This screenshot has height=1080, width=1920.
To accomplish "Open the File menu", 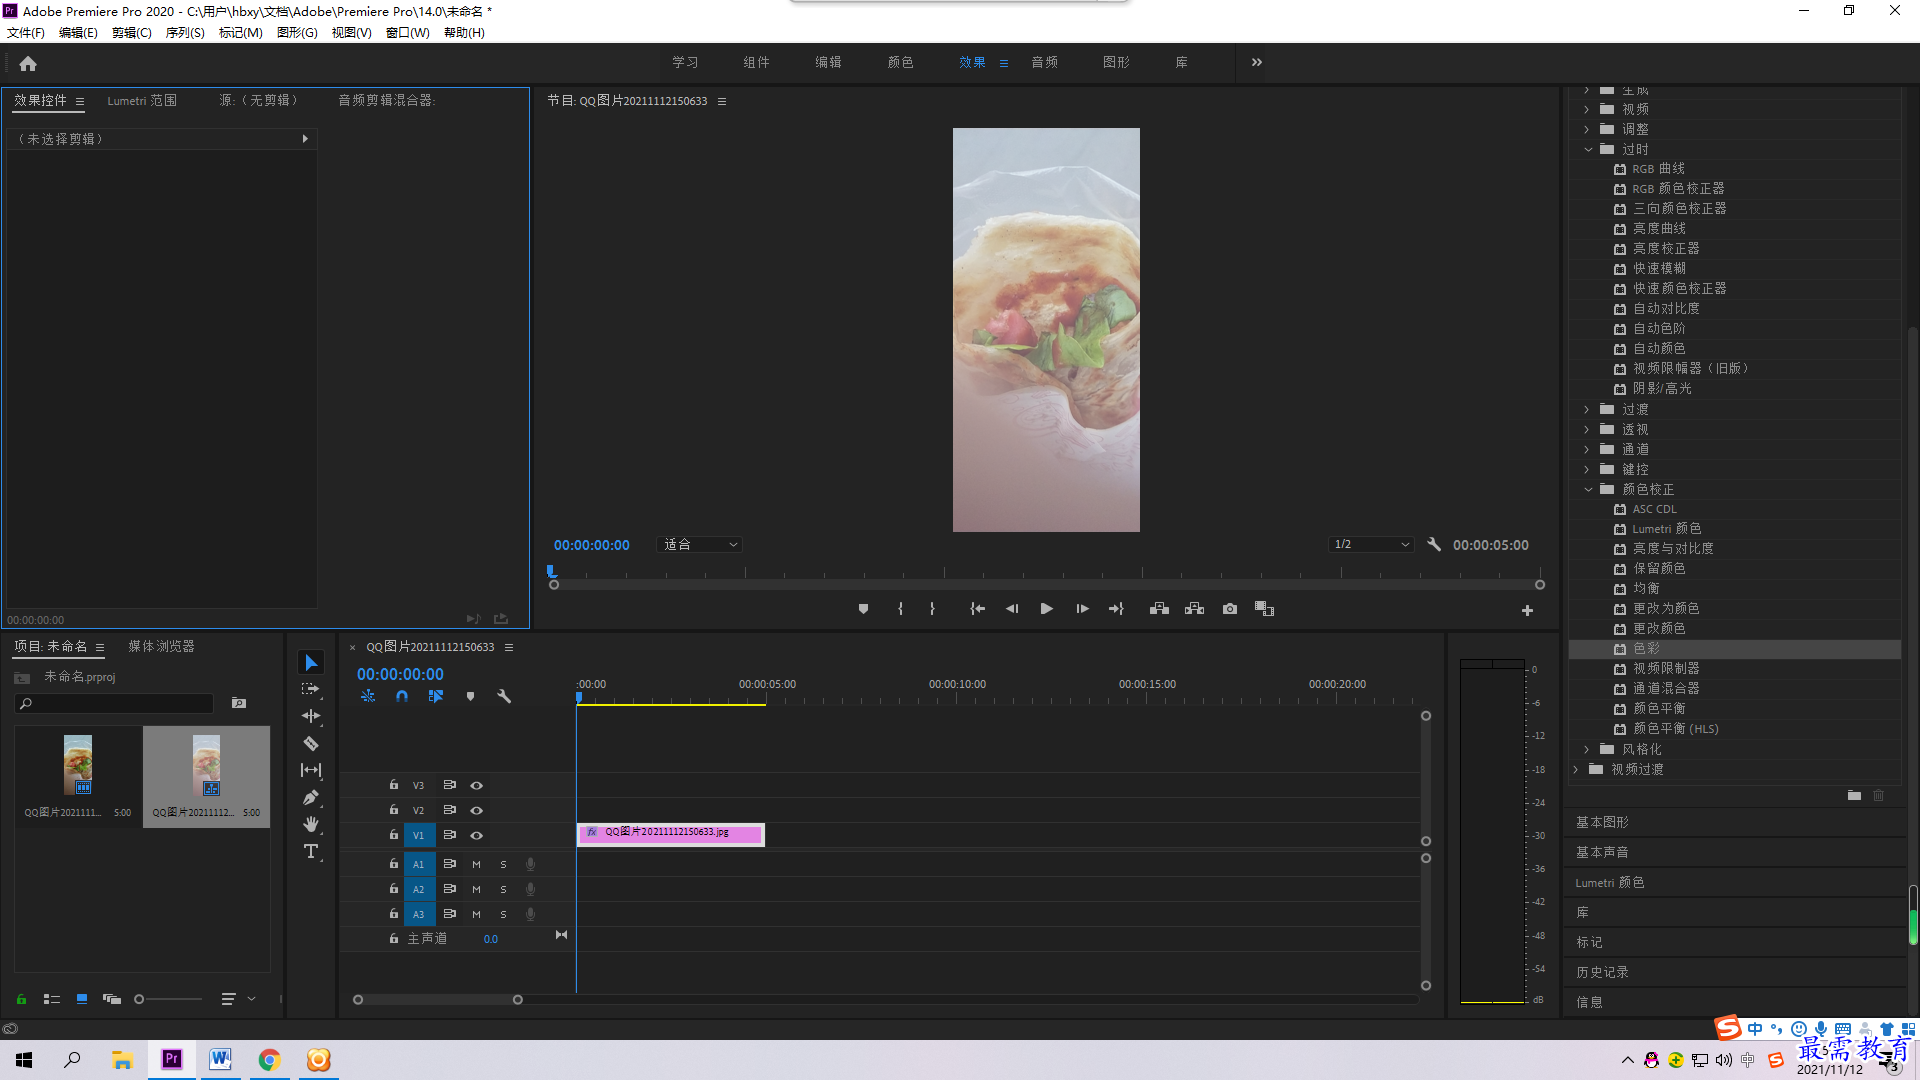I will click(26, 33).
